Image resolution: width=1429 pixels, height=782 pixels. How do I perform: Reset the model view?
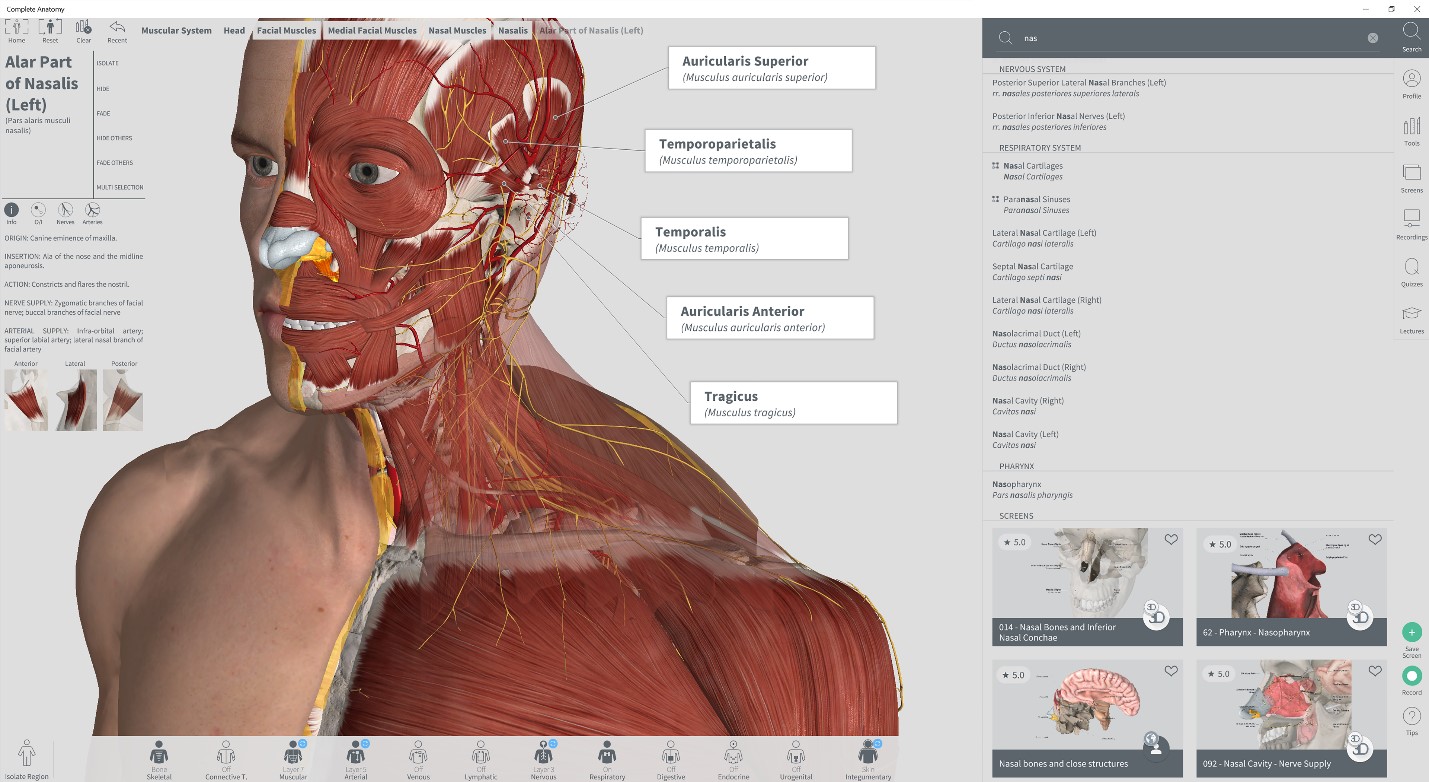pyautogui.click(x=50, y=29)
